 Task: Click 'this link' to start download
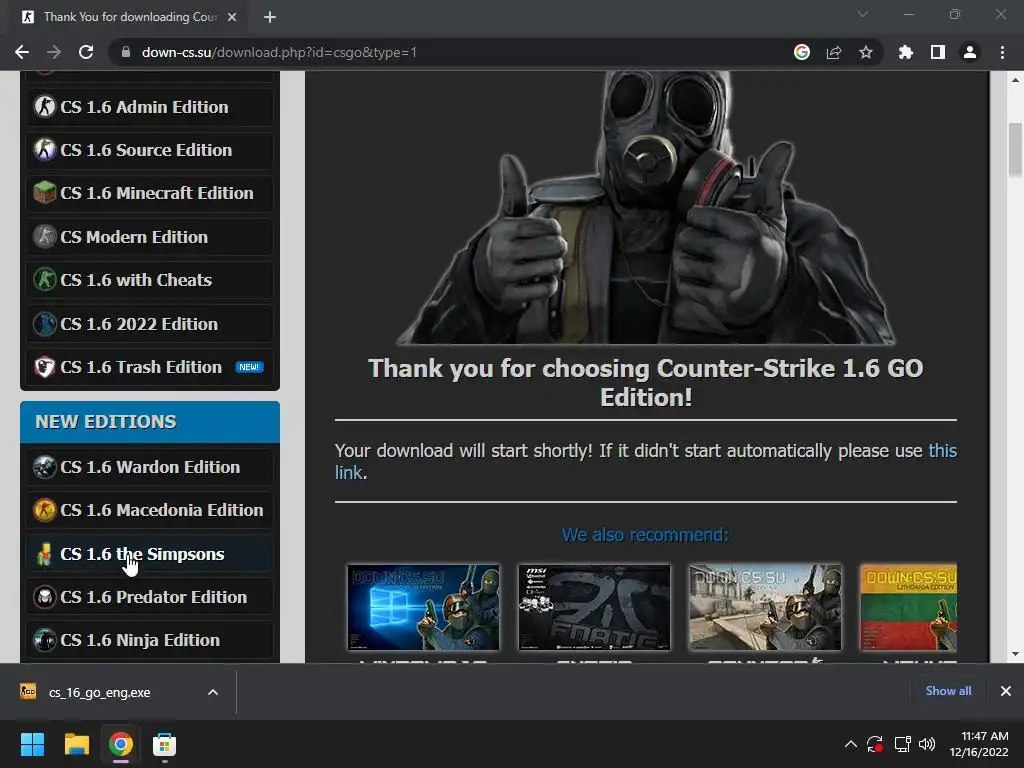click(942, 451)
